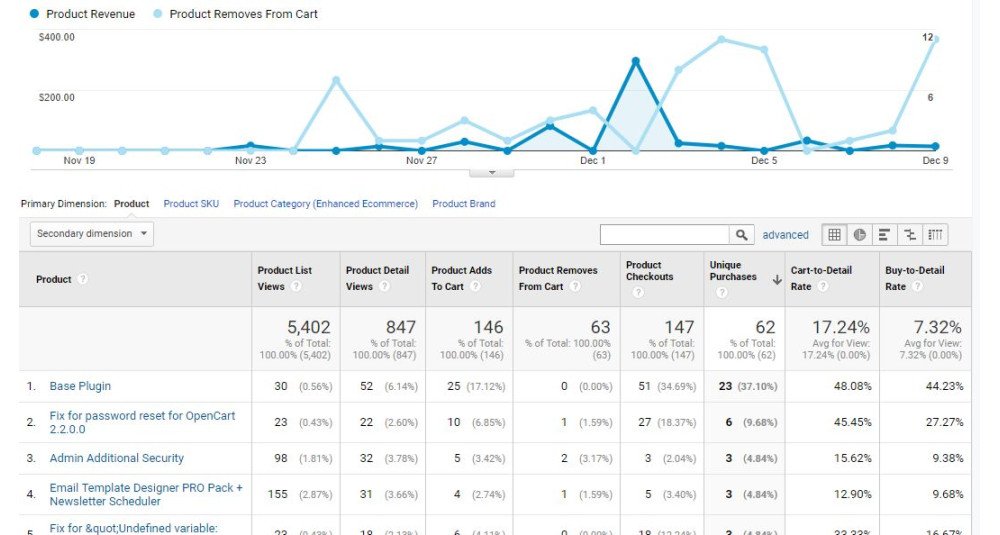Open the advanced filter link

point(785,235)
